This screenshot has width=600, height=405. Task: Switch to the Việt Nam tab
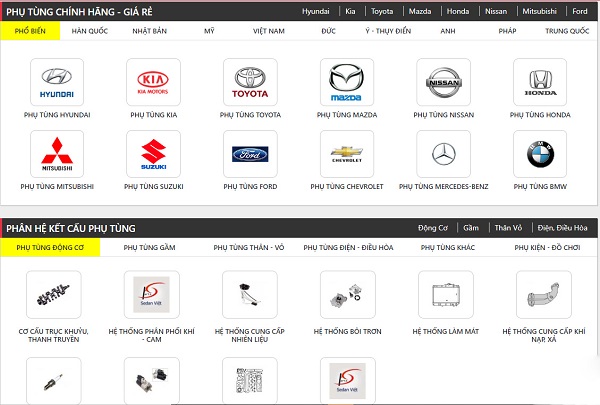coord(269,31)
